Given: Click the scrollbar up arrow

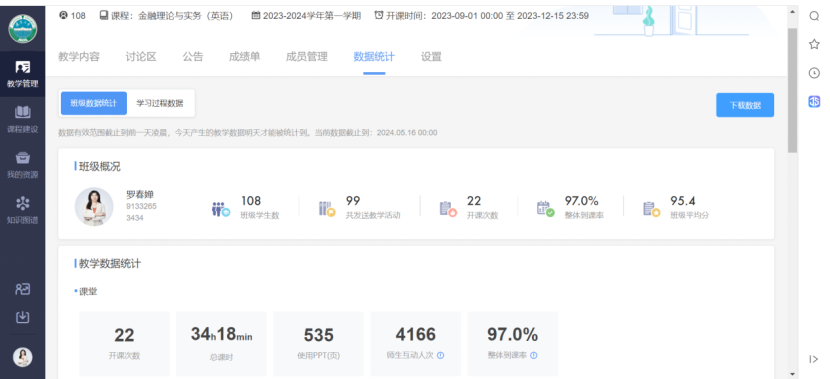Looking at the screenshot, I should (792, 11).
